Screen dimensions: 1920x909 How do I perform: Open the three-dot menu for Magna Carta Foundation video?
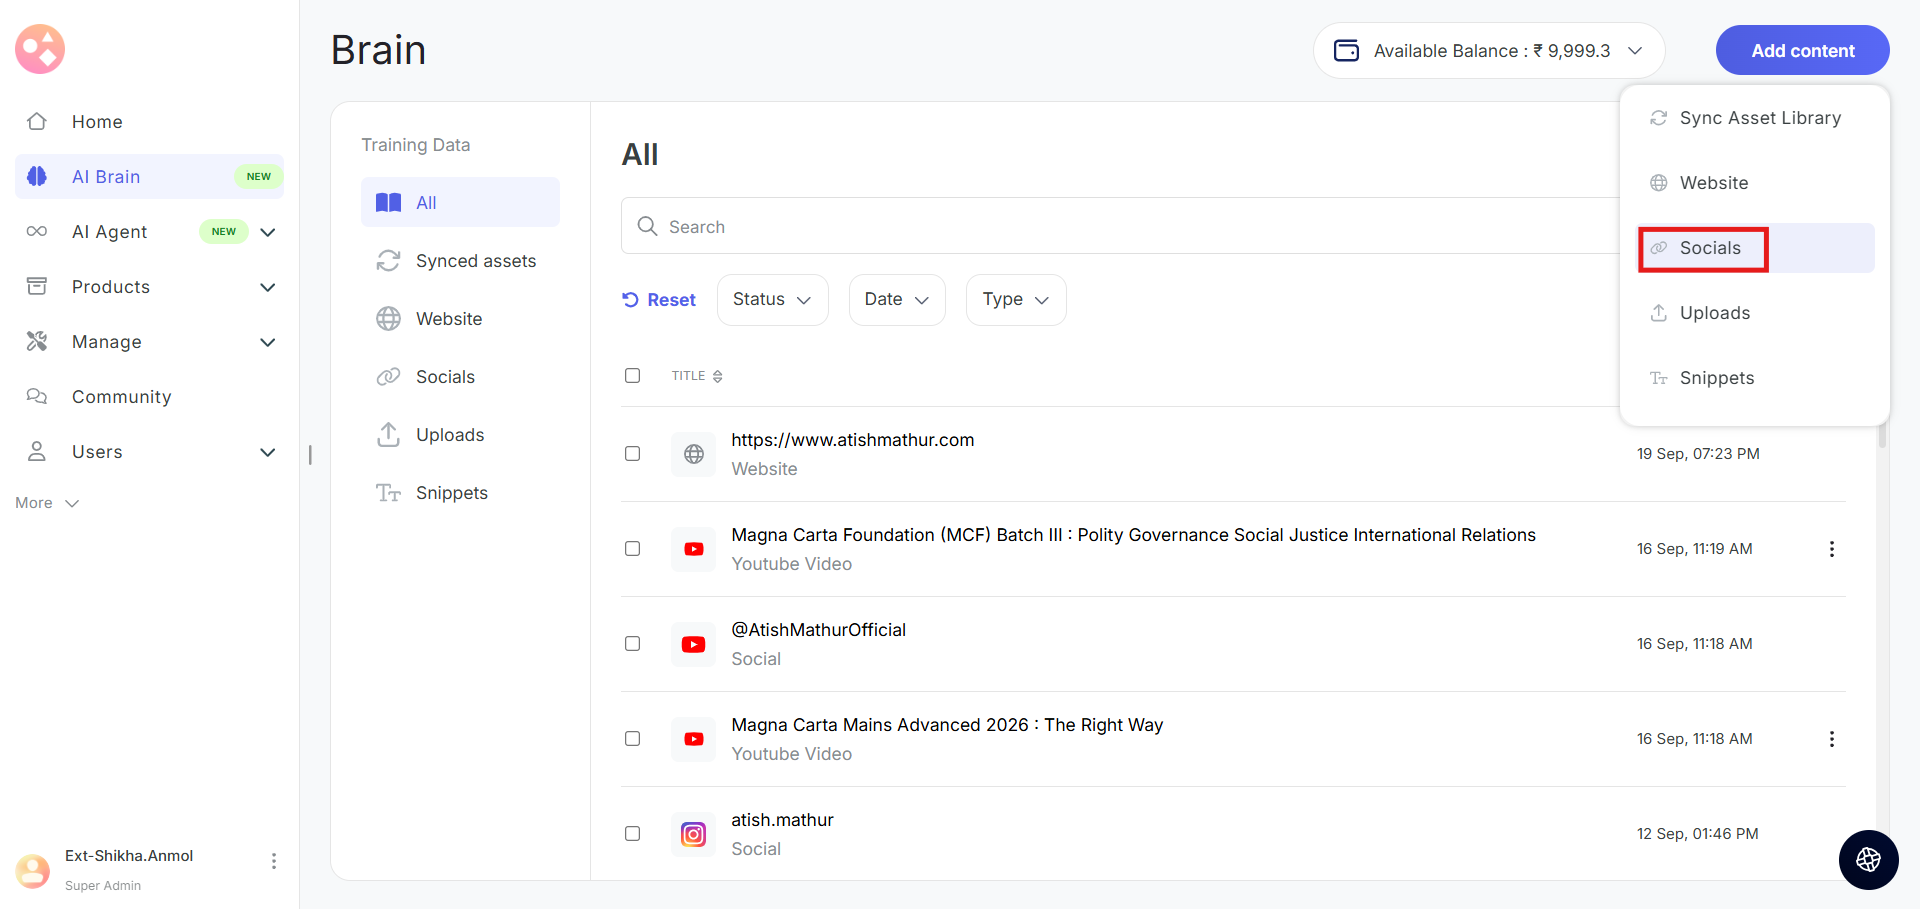(1831, 549)
